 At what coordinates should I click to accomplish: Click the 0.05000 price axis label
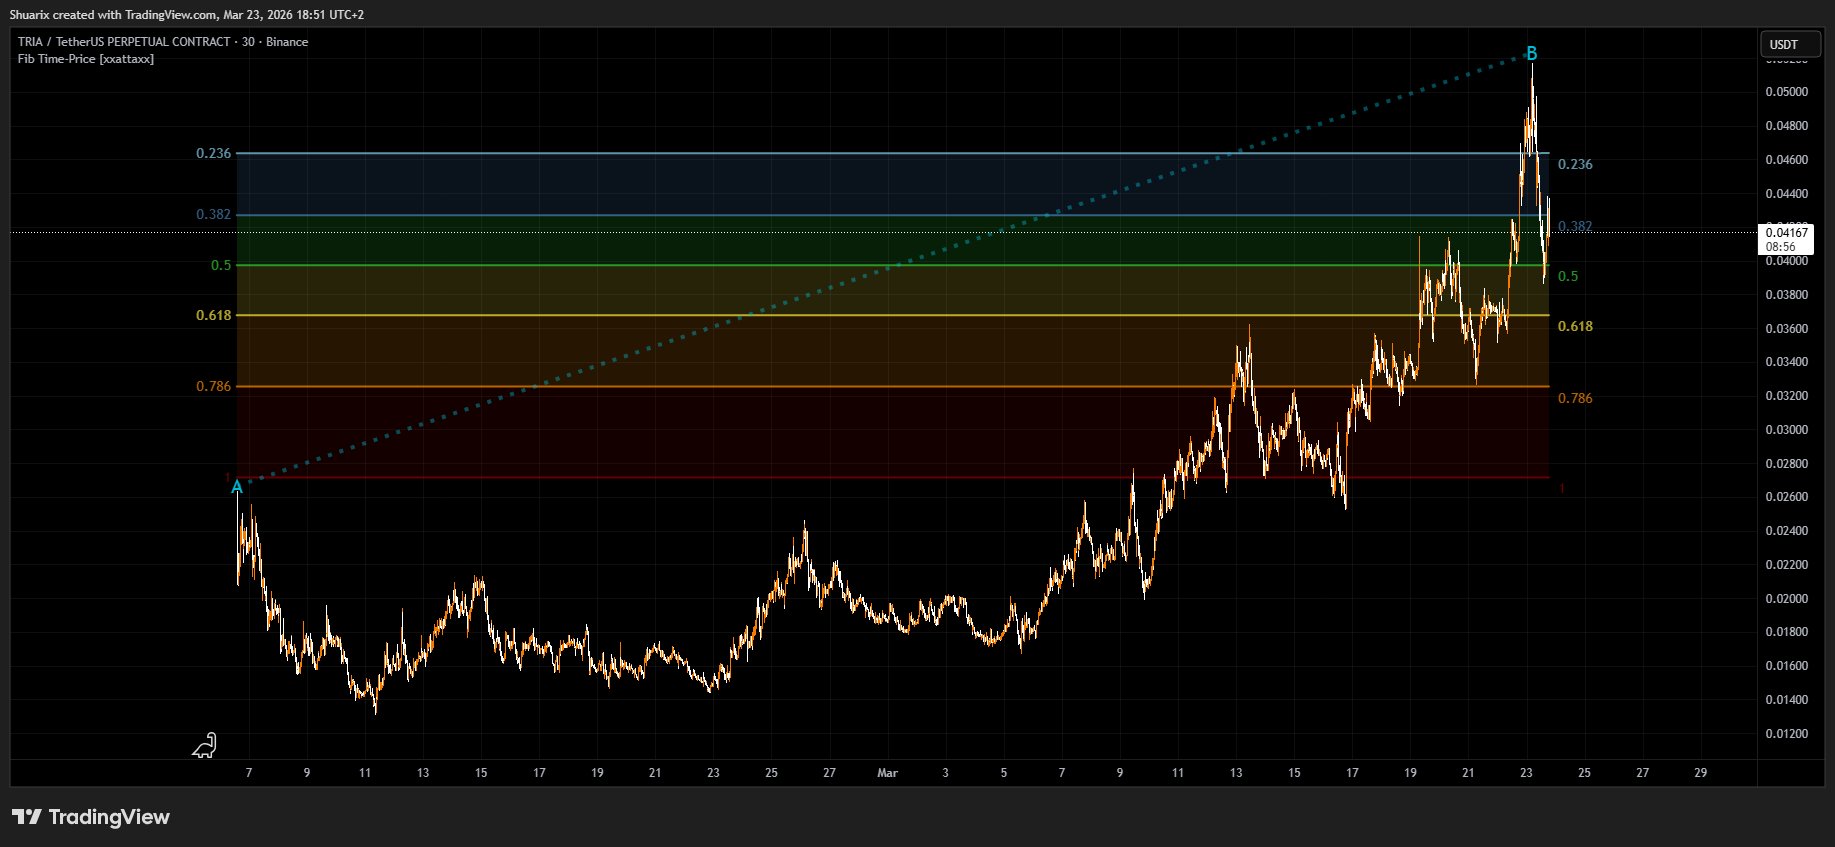pos(1787,92)
